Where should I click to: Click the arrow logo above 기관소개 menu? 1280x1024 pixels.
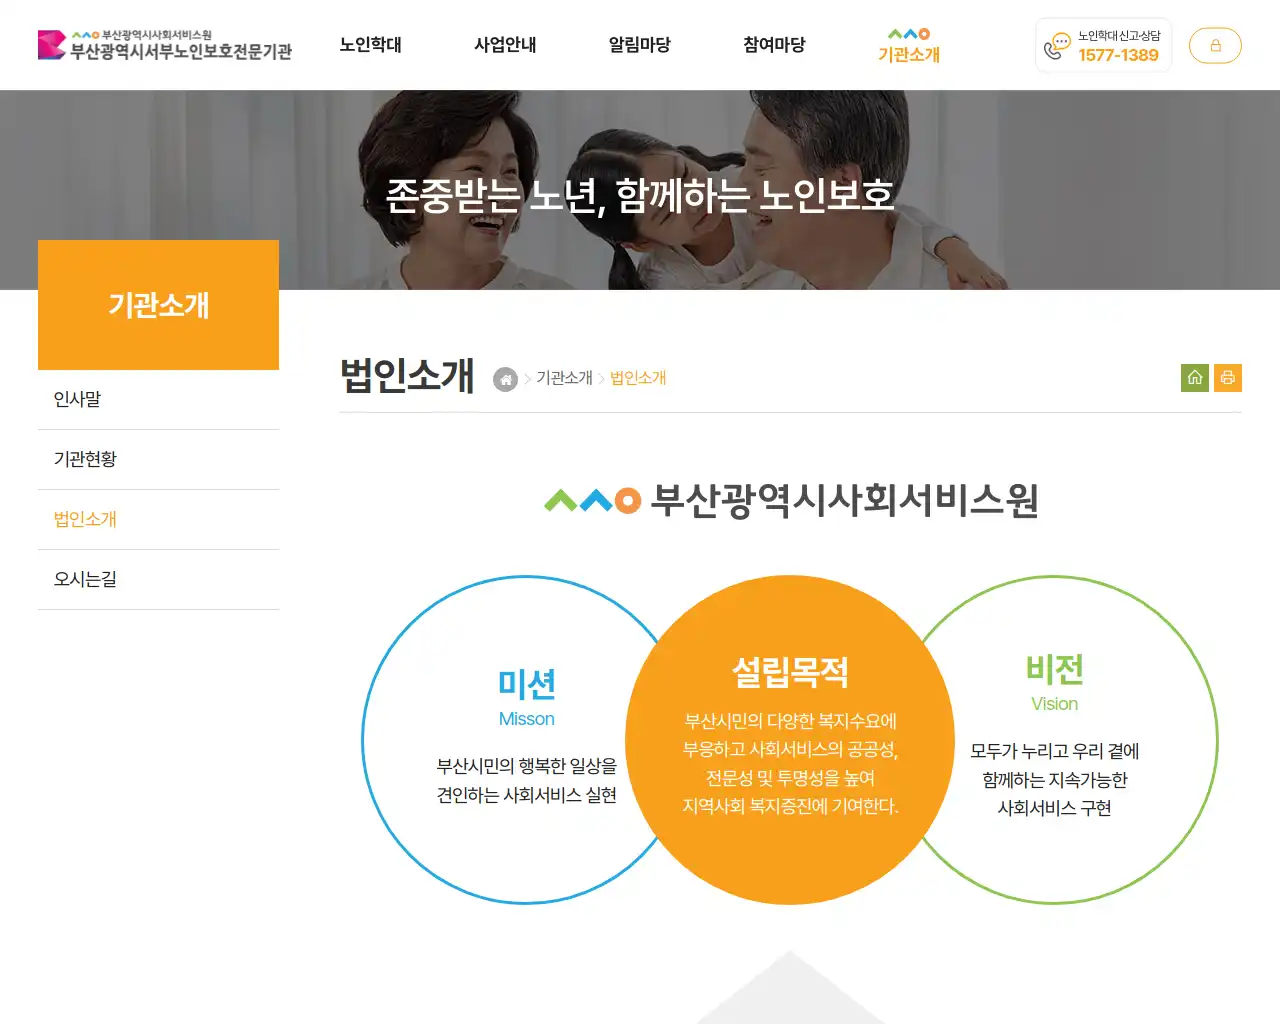[x=906, y=31]
